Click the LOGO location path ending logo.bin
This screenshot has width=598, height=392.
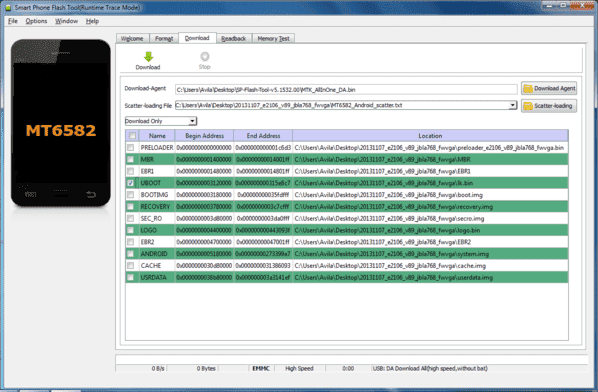387,230
